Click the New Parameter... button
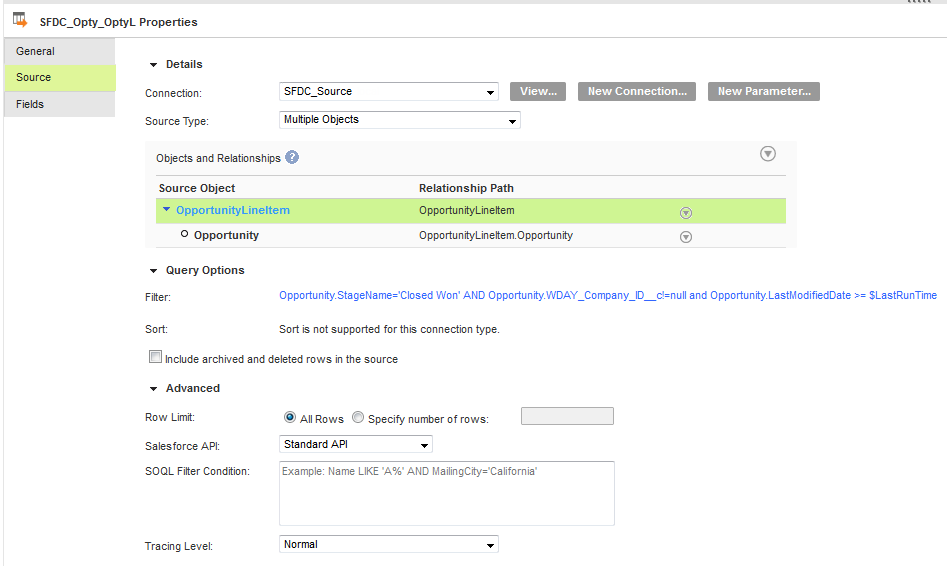947x566 pixels. tap(763, 91)
